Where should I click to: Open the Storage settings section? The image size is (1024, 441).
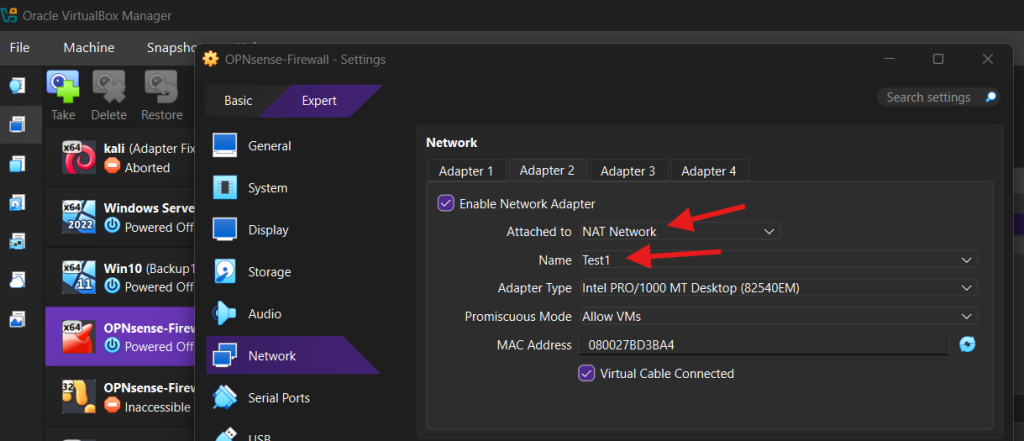tap(268, 272)
